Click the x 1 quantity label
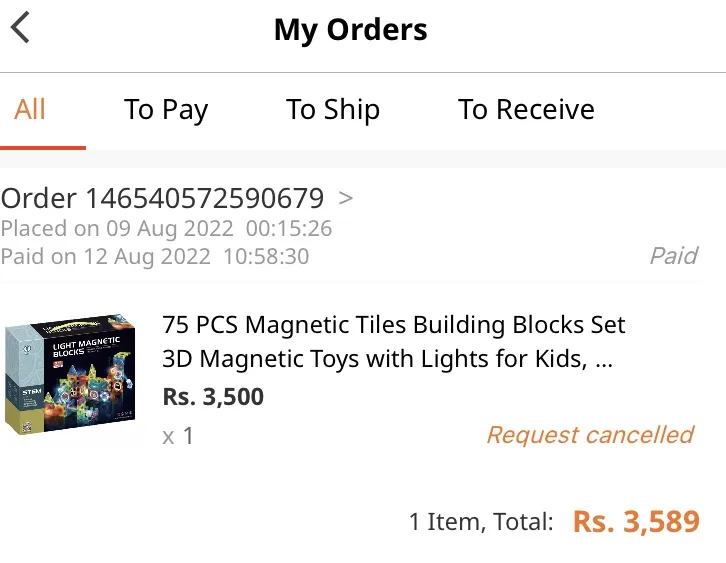This screenshot has width=726, height=563. tap(178, 436)
